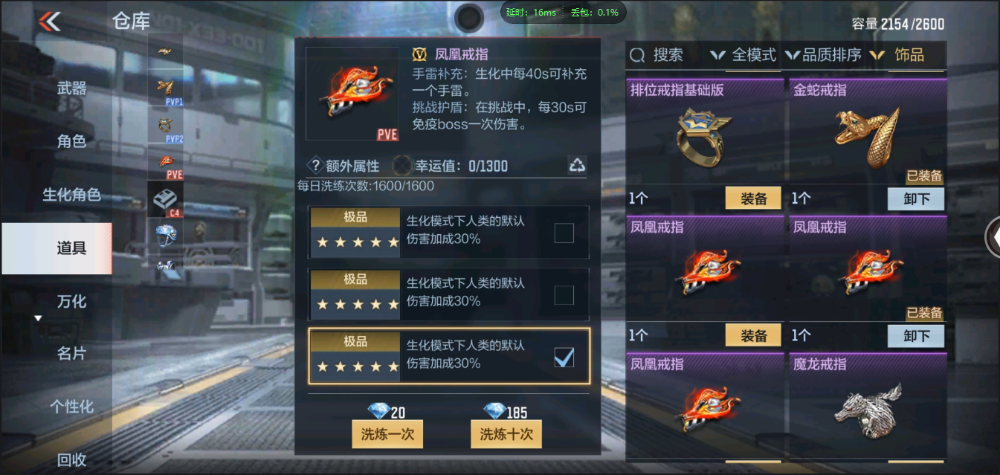Select the PVE ring icon in the sub-list
Viewport: 1000px width, 475px height.
point(166,164)
